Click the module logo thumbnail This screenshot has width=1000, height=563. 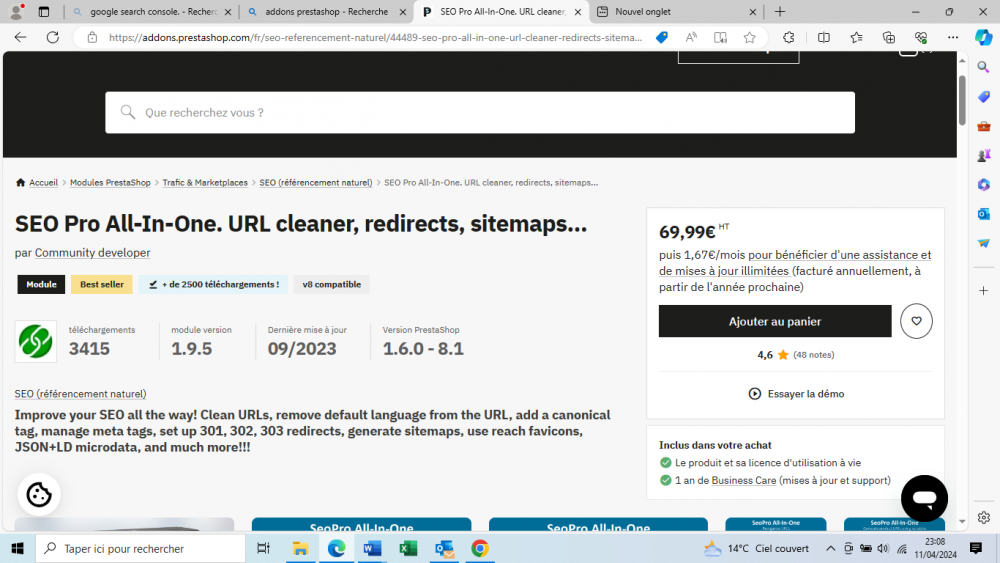(36, 342)
